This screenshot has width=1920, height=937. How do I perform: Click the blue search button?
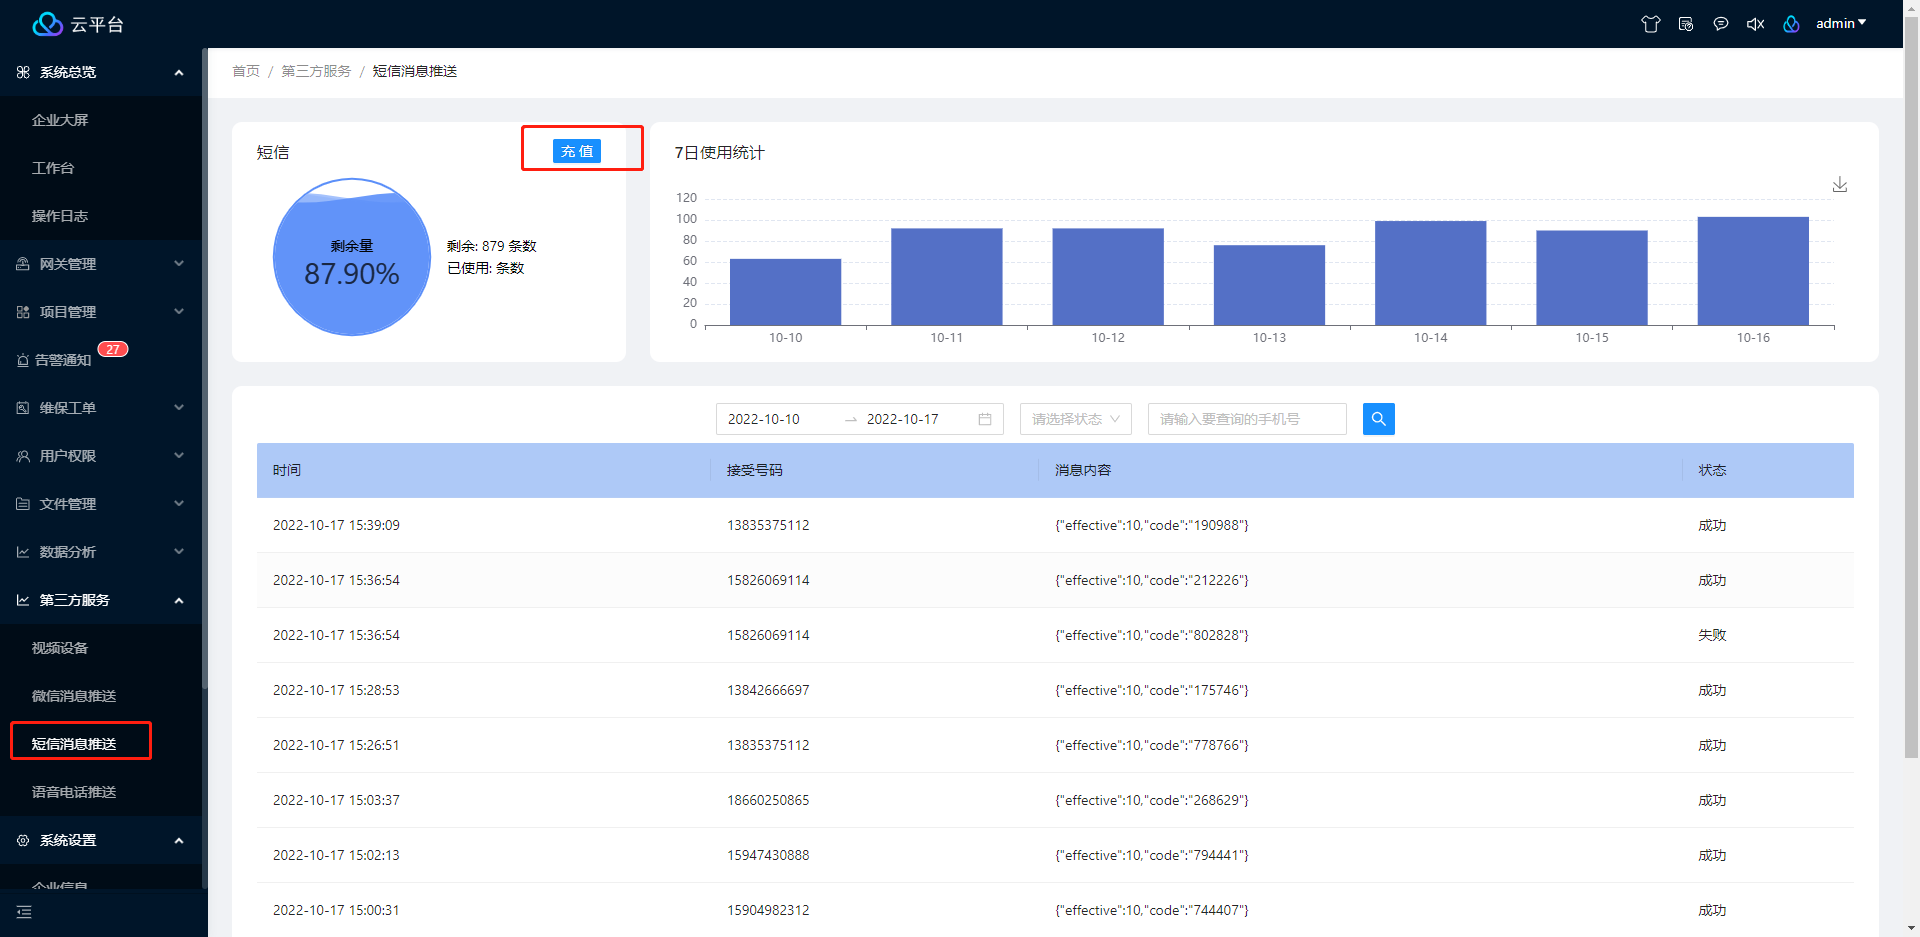(x=1379, y=419)
